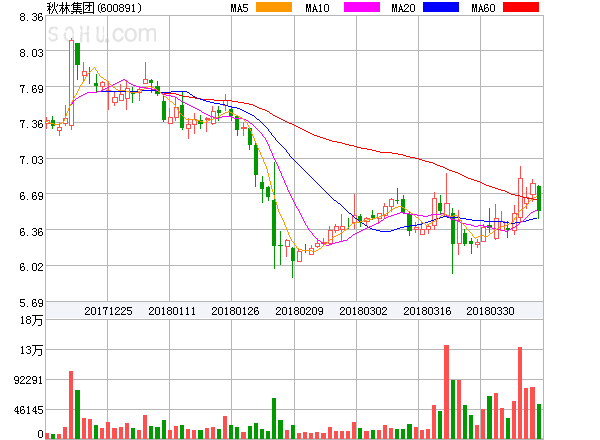The width and height of the screenshot is (600, 440).
Task: Click the 6.36 price axis label
Action: pyautogui.click(x=31, y=232)
